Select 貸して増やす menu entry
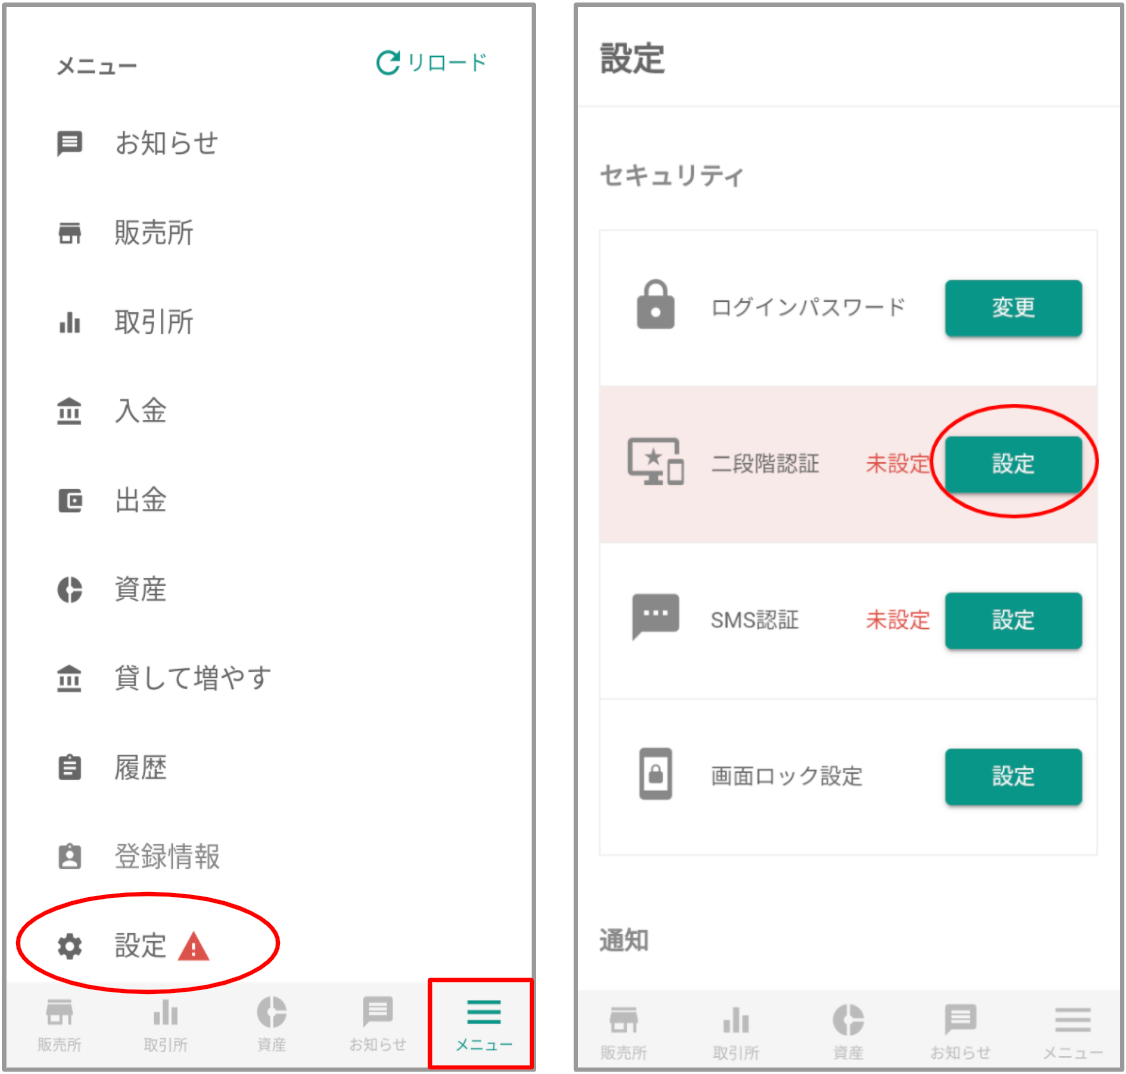This screenshot has width=1126, height=1074. 193,678
